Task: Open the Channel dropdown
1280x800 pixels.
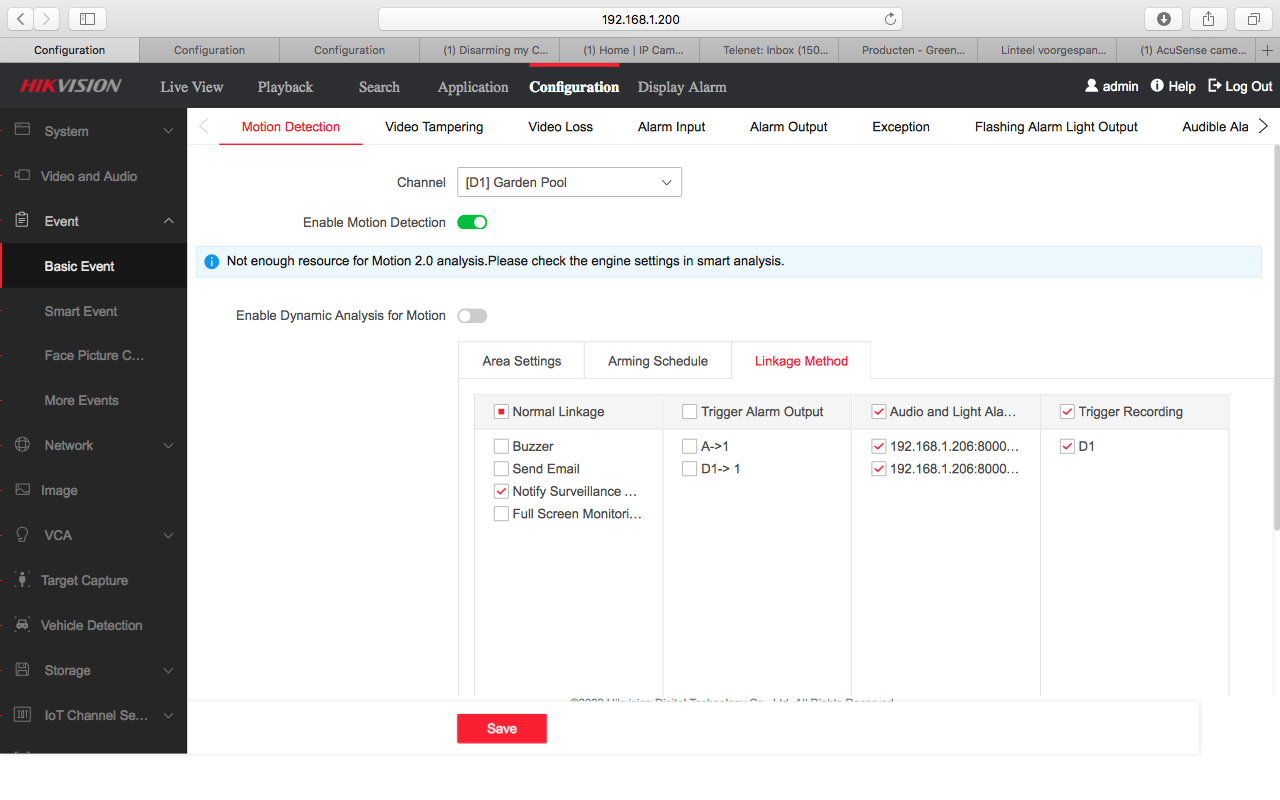Action: (x=569, y=182)
